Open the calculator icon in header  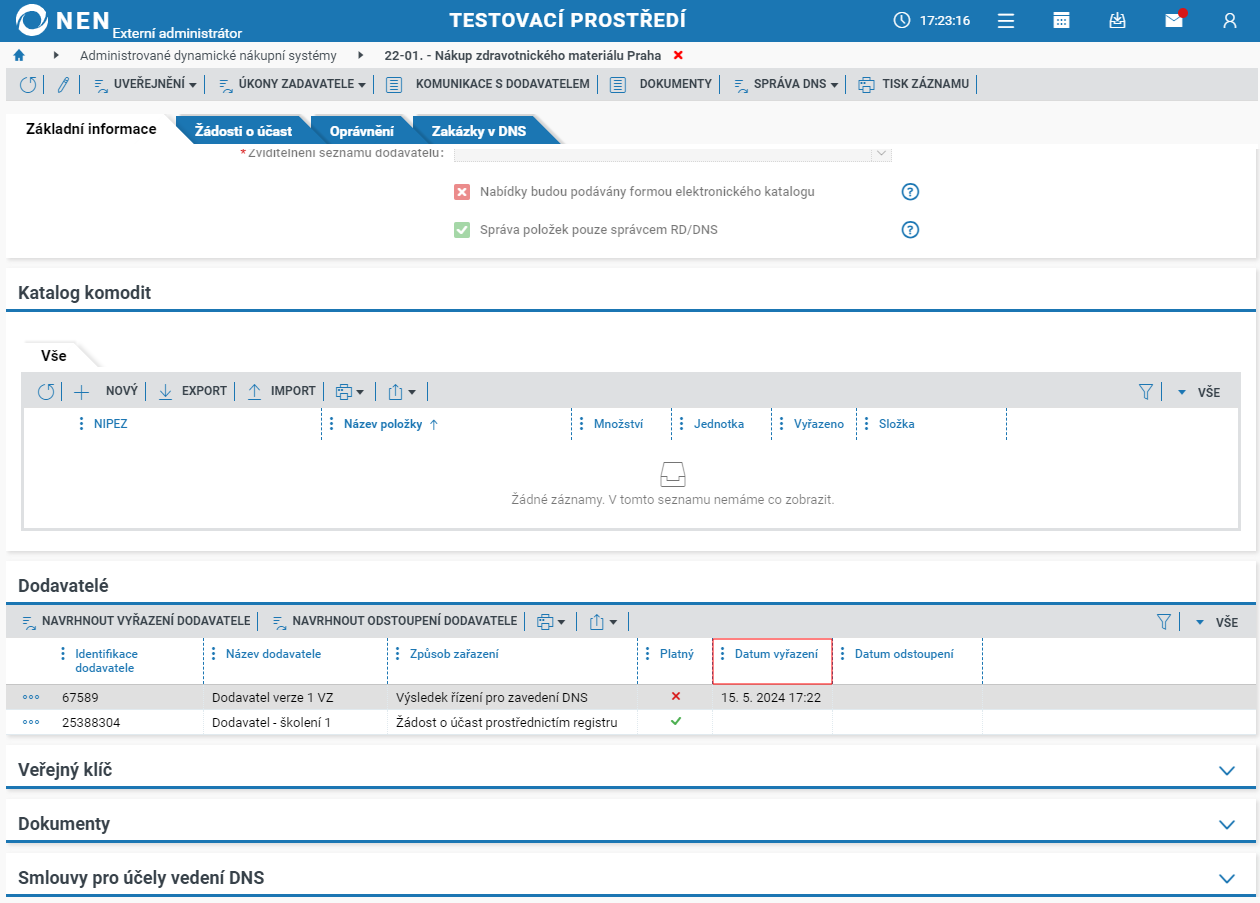pos(1062,21)
